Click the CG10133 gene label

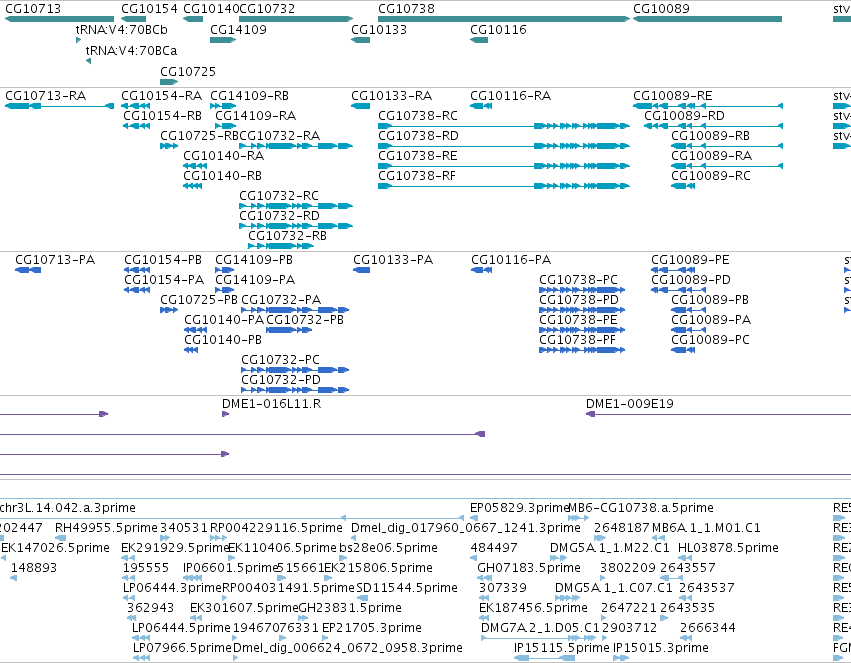379,29
